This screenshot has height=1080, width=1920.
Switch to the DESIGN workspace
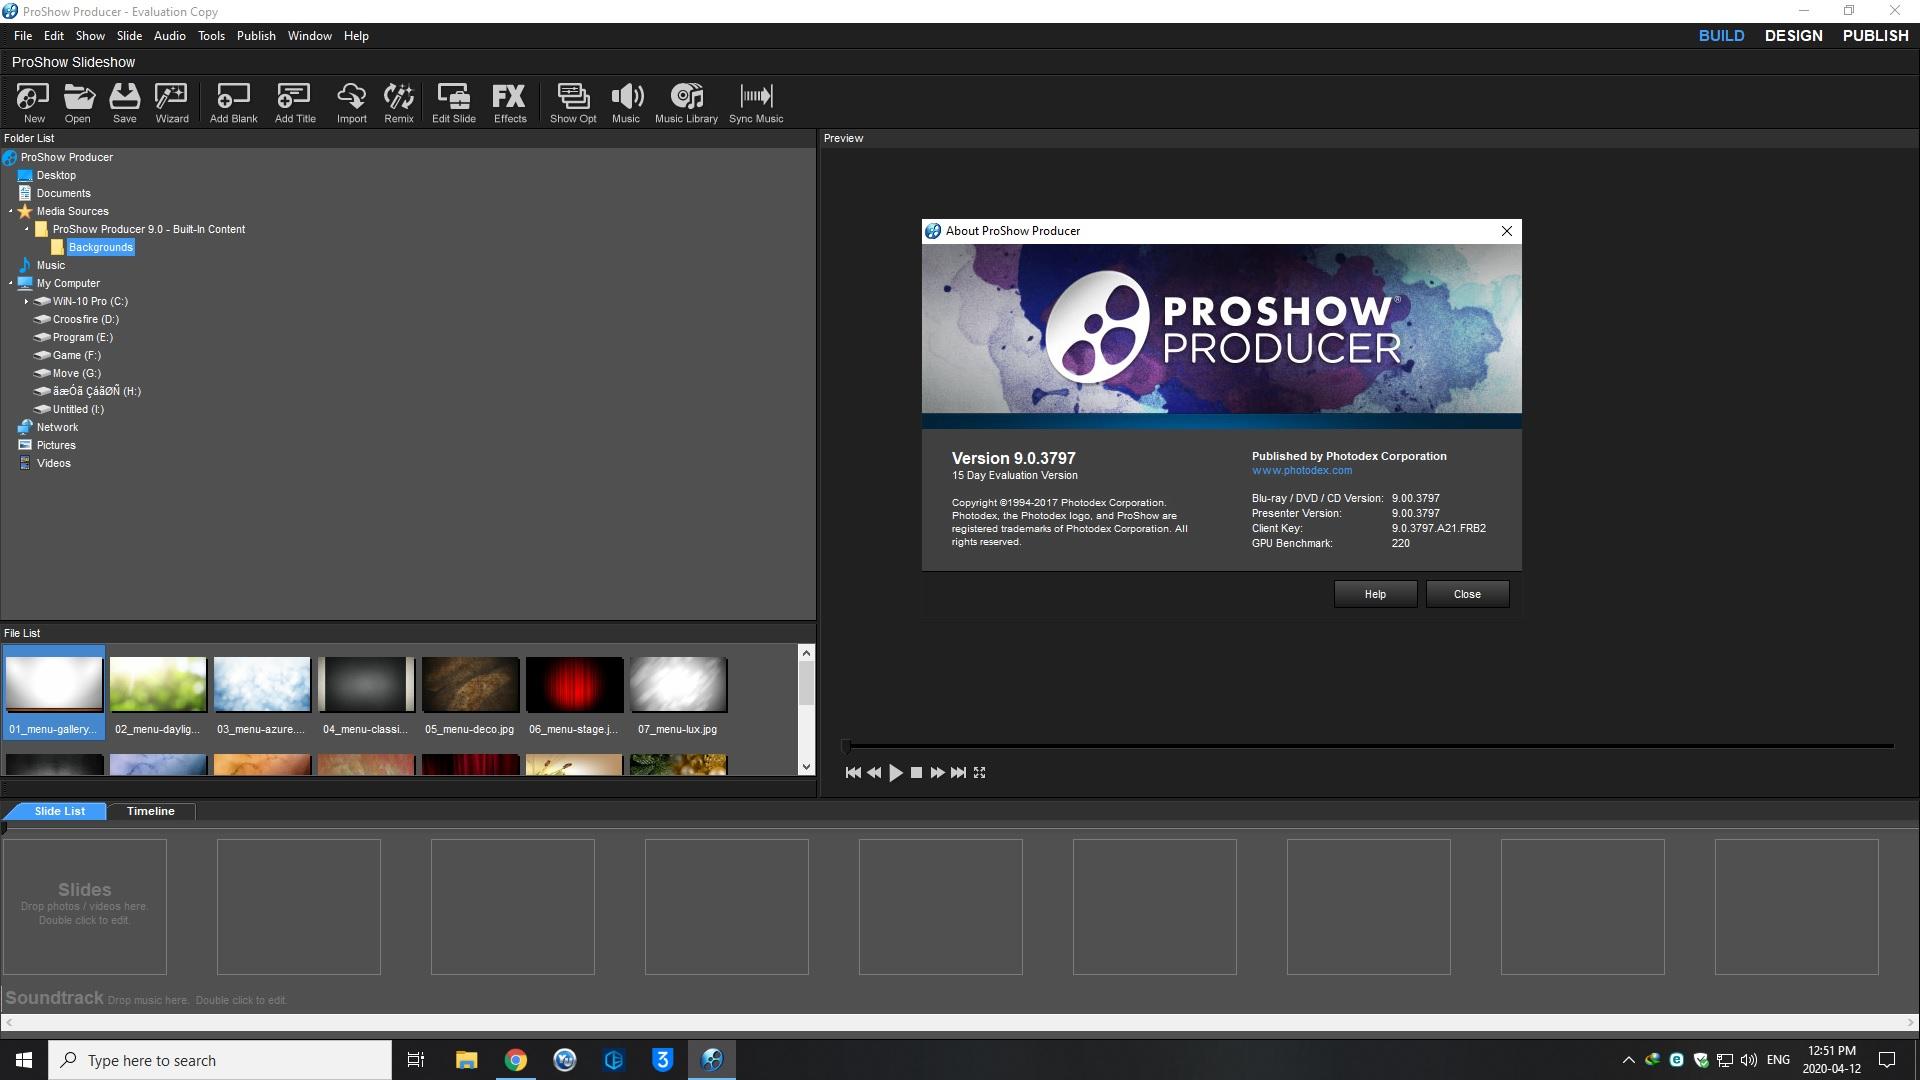point(1793,36)
